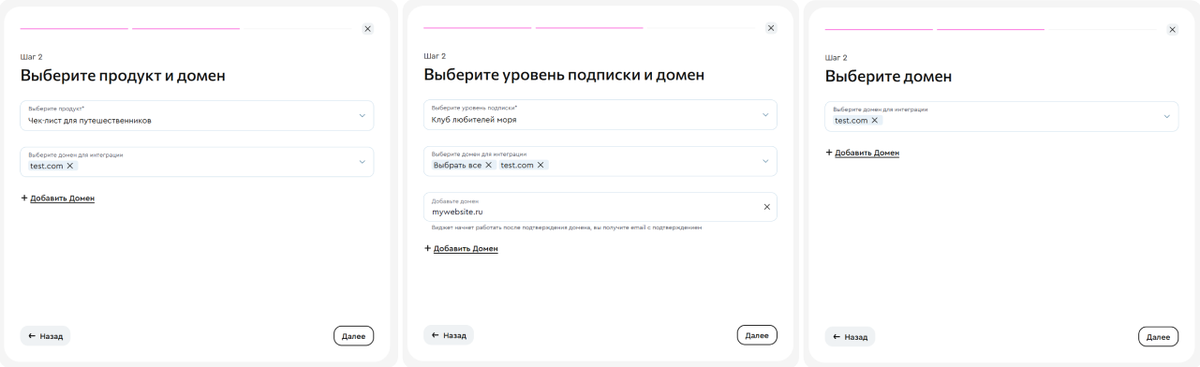Close the 'Выберите домен' dialog
1200x367 pixels.
pyautogui.click(x=1173, y=30)
